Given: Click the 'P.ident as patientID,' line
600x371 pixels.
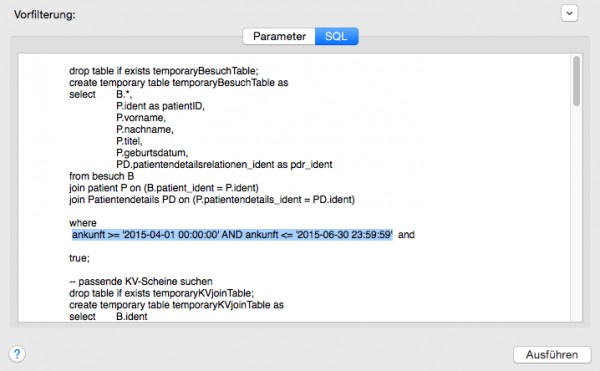Looking at the screenshot, I should (160, 106).
